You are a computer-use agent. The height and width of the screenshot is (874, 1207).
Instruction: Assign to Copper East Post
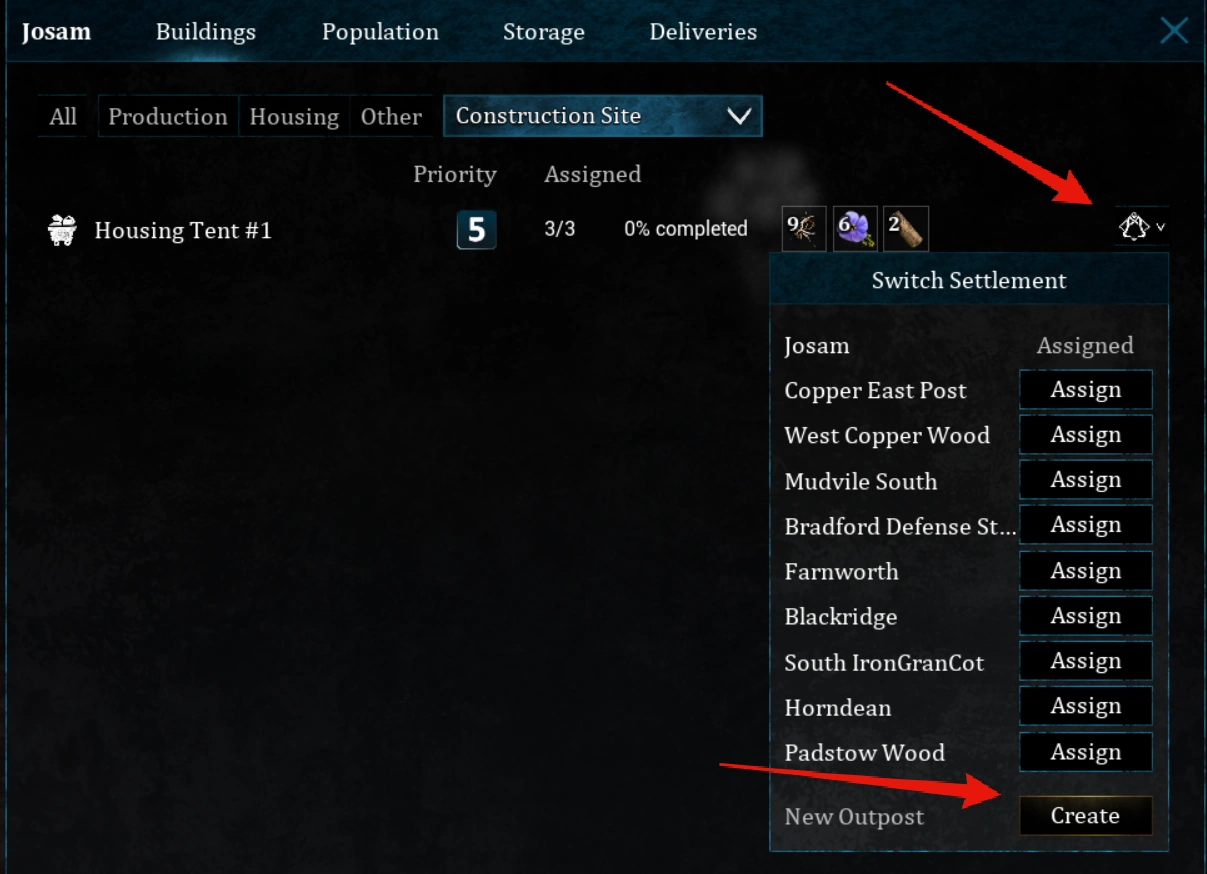tap(1085, 390)
